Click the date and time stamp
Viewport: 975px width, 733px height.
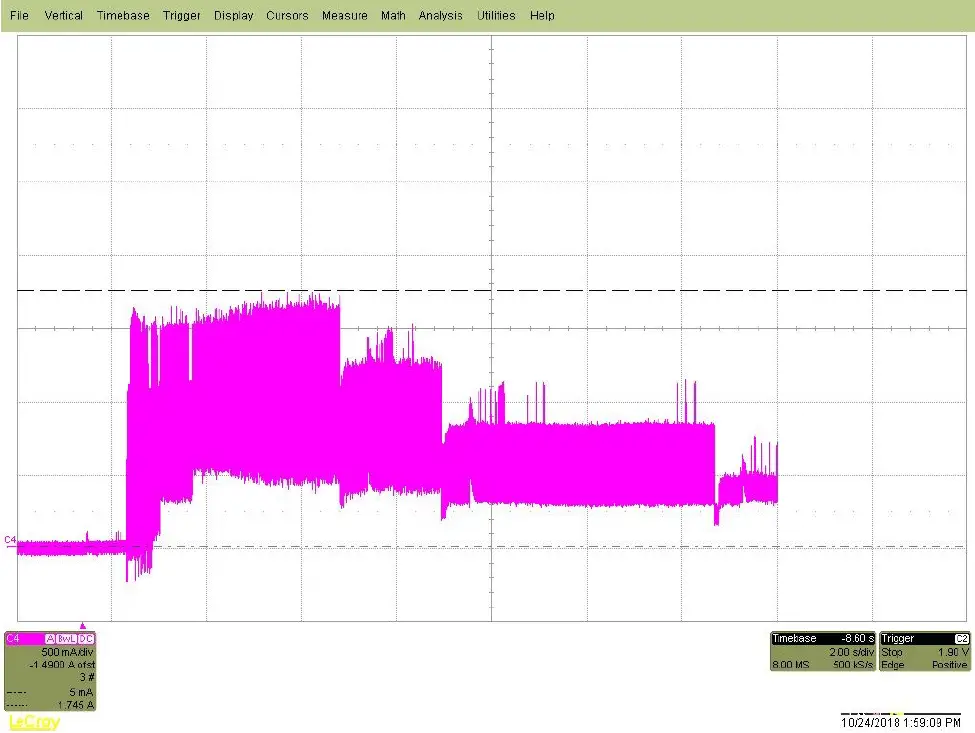click(900, 722)
